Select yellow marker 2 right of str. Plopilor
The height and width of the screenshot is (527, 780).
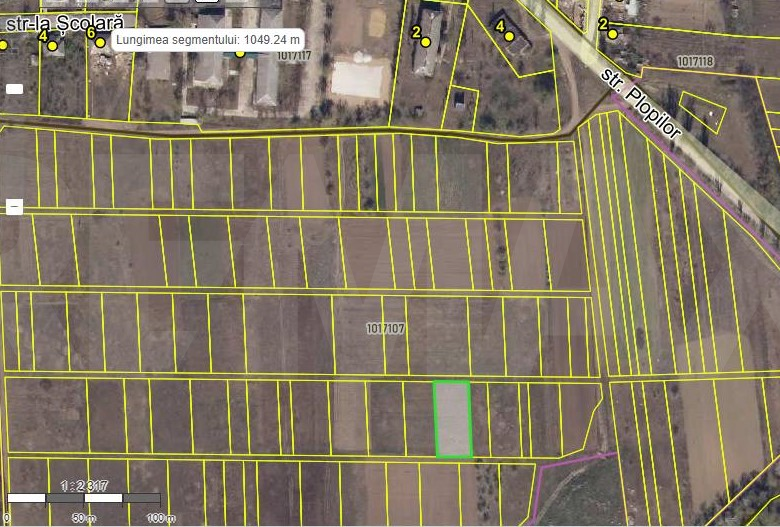(612, 33)
